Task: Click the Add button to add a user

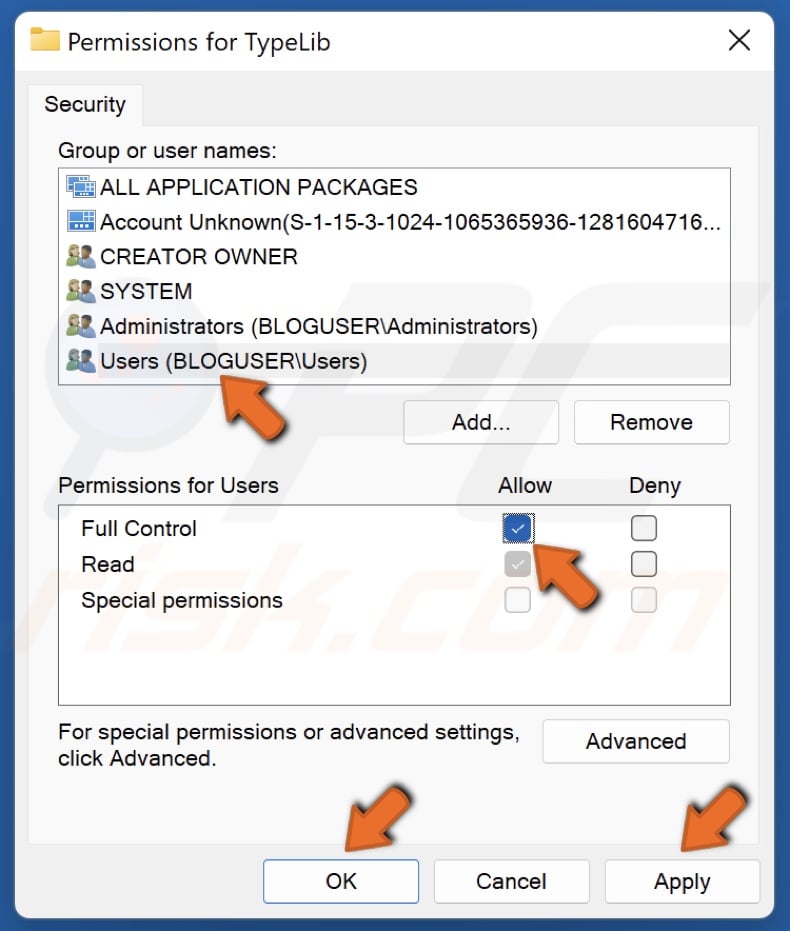Action: tap(480, 422)
